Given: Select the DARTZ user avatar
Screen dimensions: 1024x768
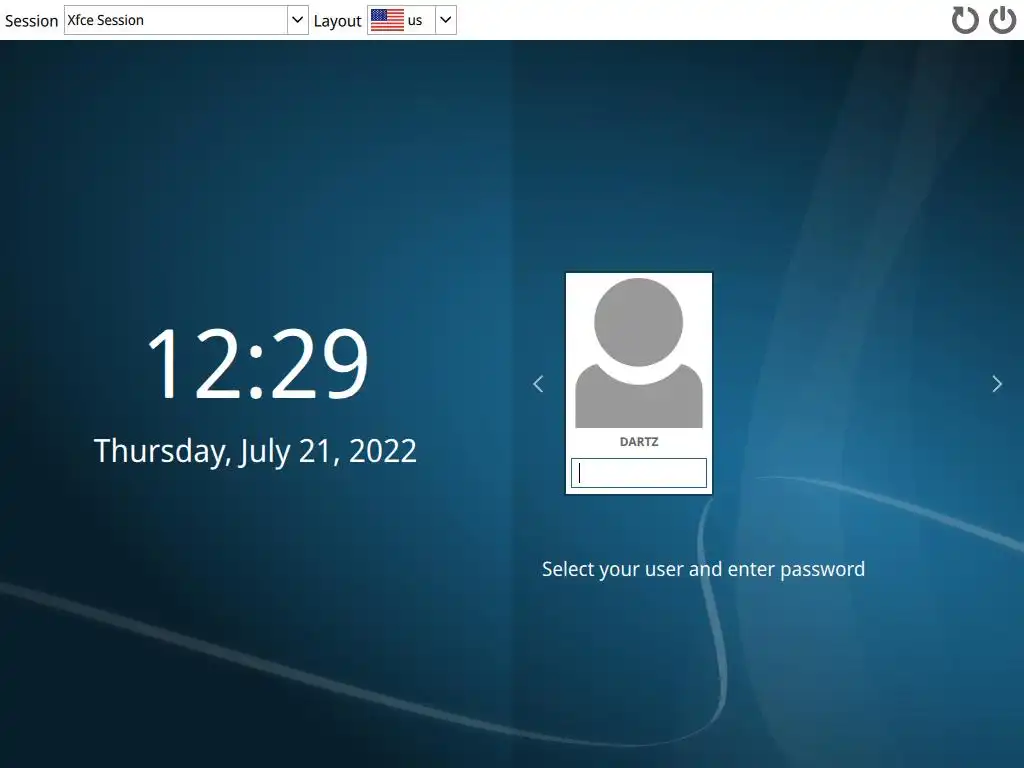Looking at the screenshot, I should 639,353.
